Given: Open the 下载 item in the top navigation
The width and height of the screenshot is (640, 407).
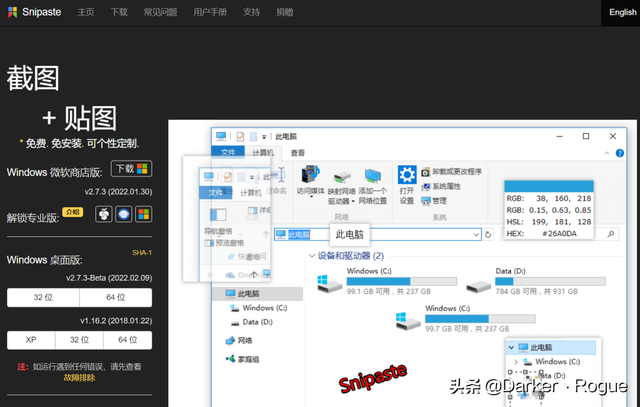Looking at the screenshot, I should (x=119, y=12).
